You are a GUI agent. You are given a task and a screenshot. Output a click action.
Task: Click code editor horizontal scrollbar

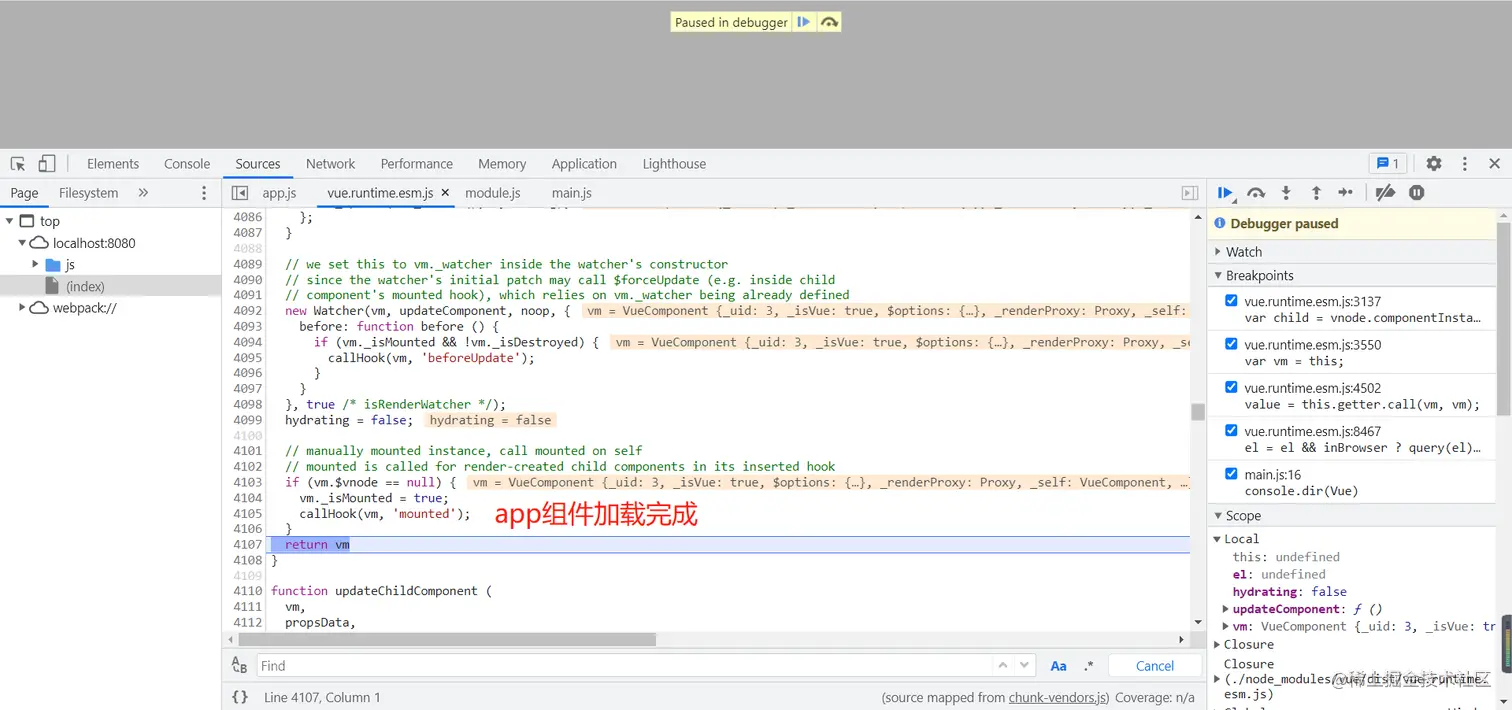pos(446,639)
